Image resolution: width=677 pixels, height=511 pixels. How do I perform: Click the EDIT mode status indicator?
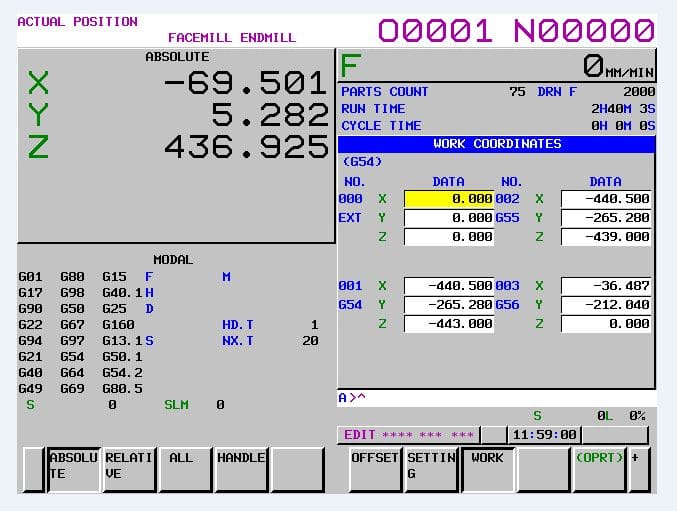pyautogui.click(x=408, y=435)
